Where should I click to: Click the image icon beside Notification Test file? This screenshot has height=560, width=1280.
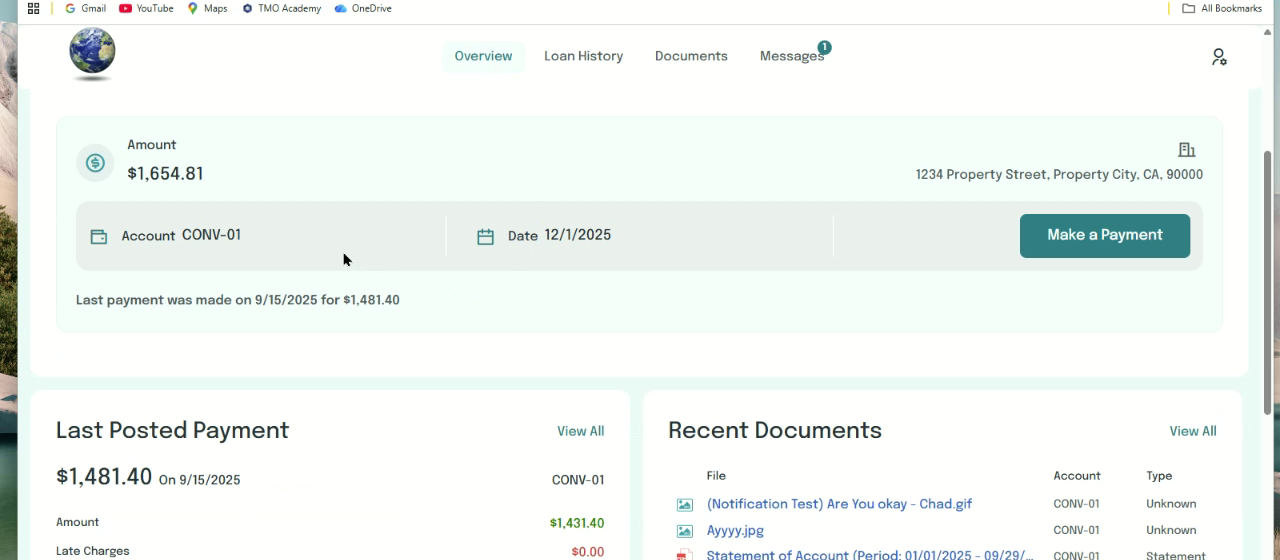(x=684, y=505)
